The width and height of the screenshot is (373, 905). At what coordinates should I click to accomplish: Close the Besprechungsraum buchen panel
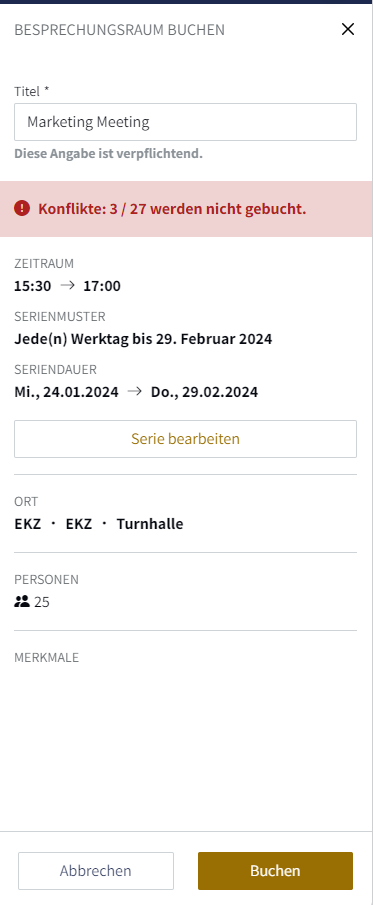[348, 29]
